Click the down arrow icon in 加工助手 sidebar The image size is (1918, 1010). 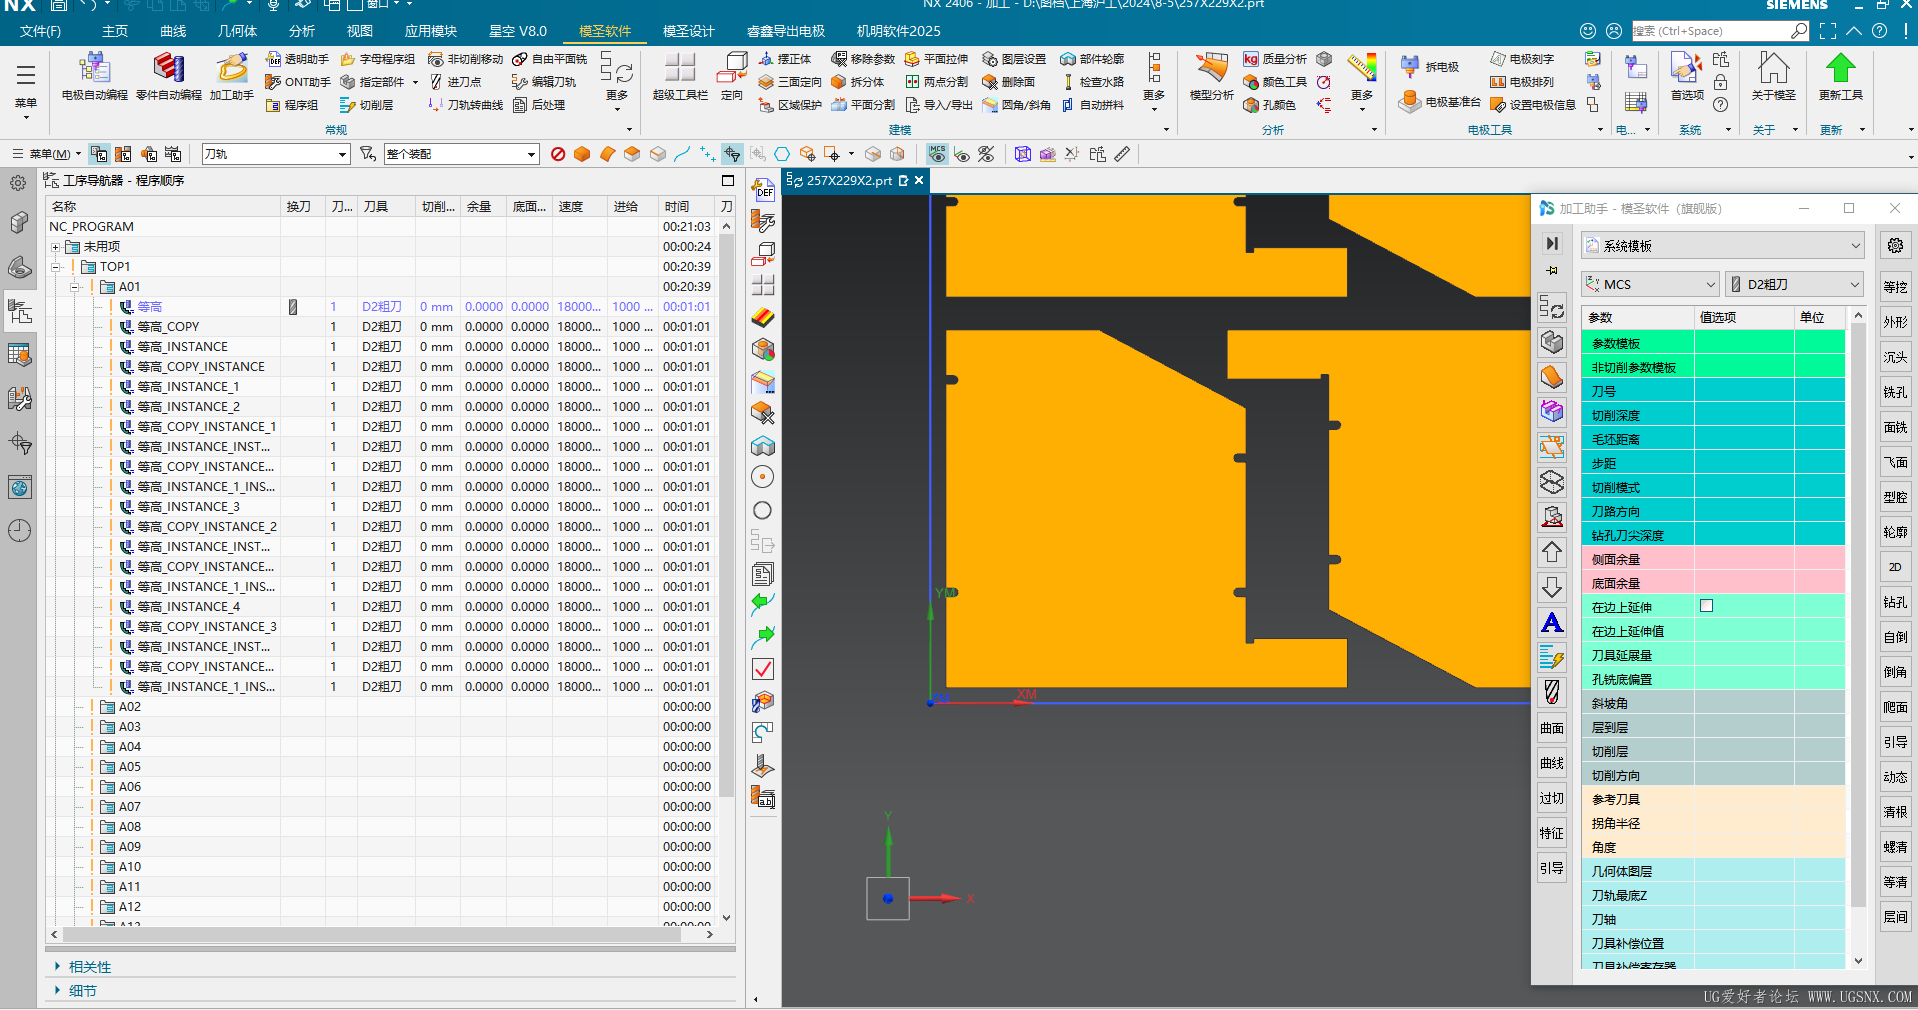[1552, 587]
